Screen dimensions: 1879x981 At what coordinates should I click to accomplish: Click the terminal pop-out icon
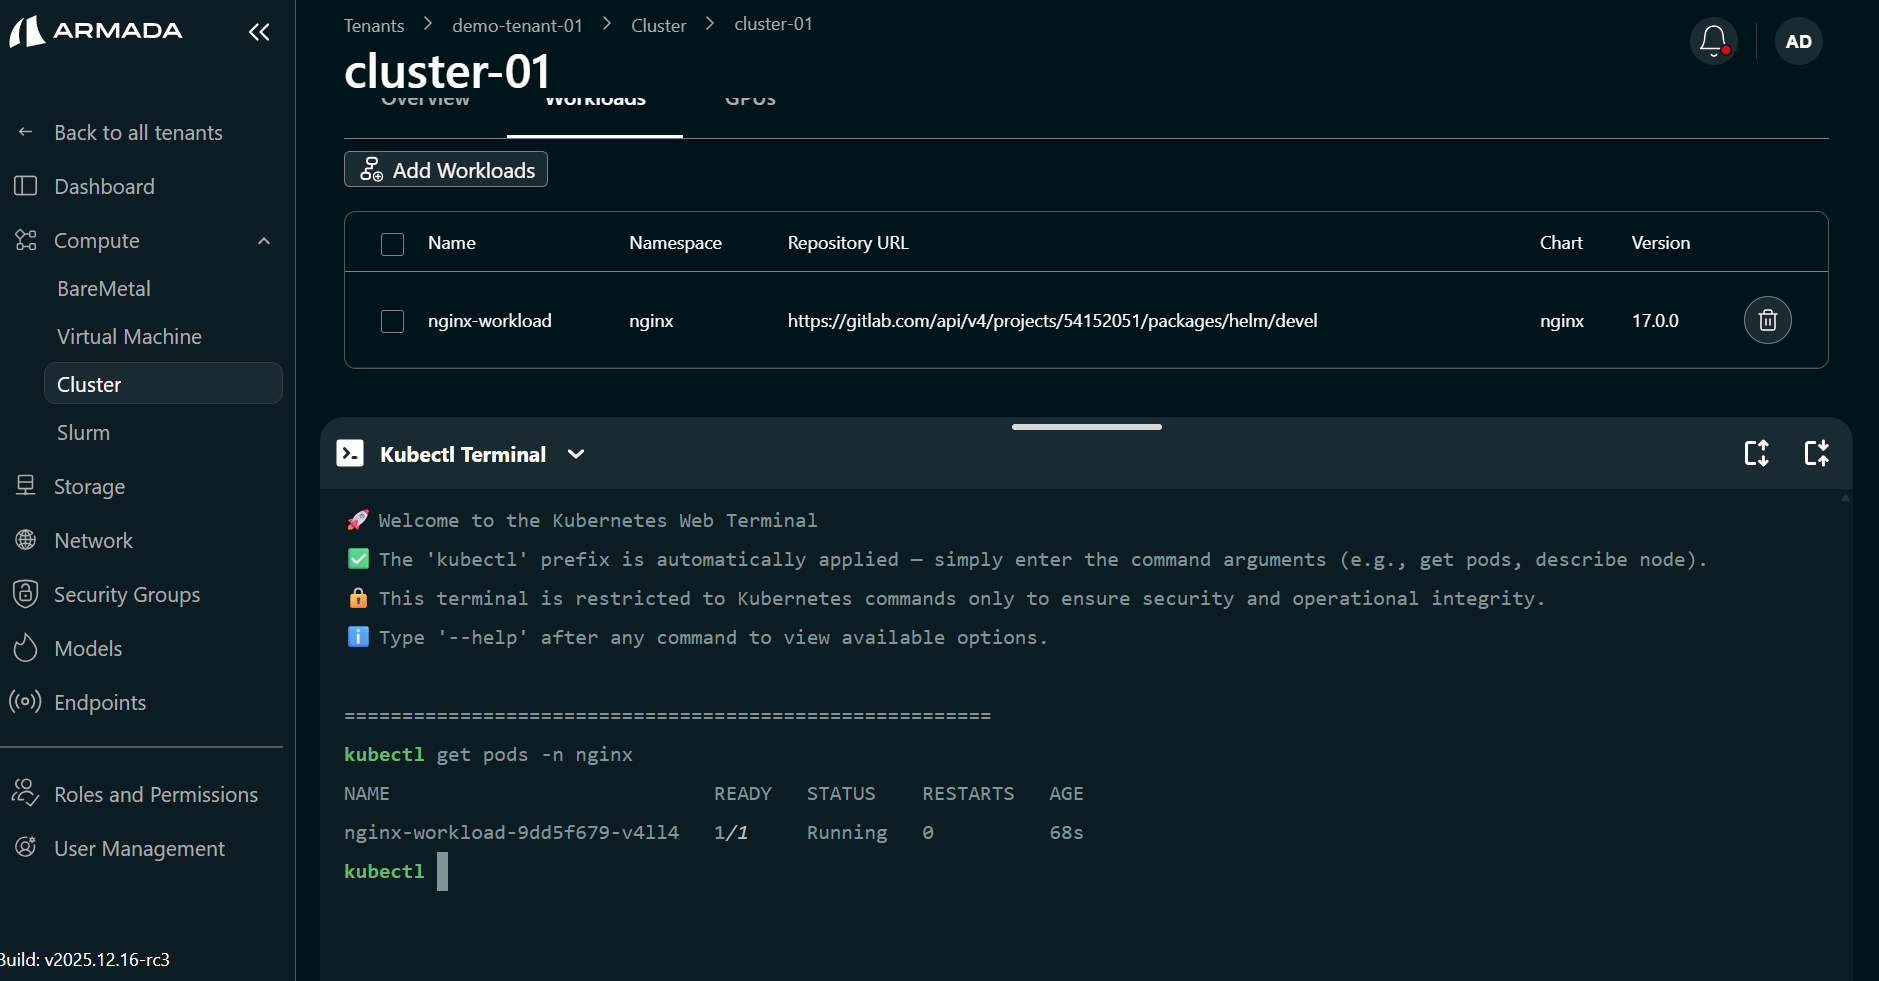(x=1816, y=453)
